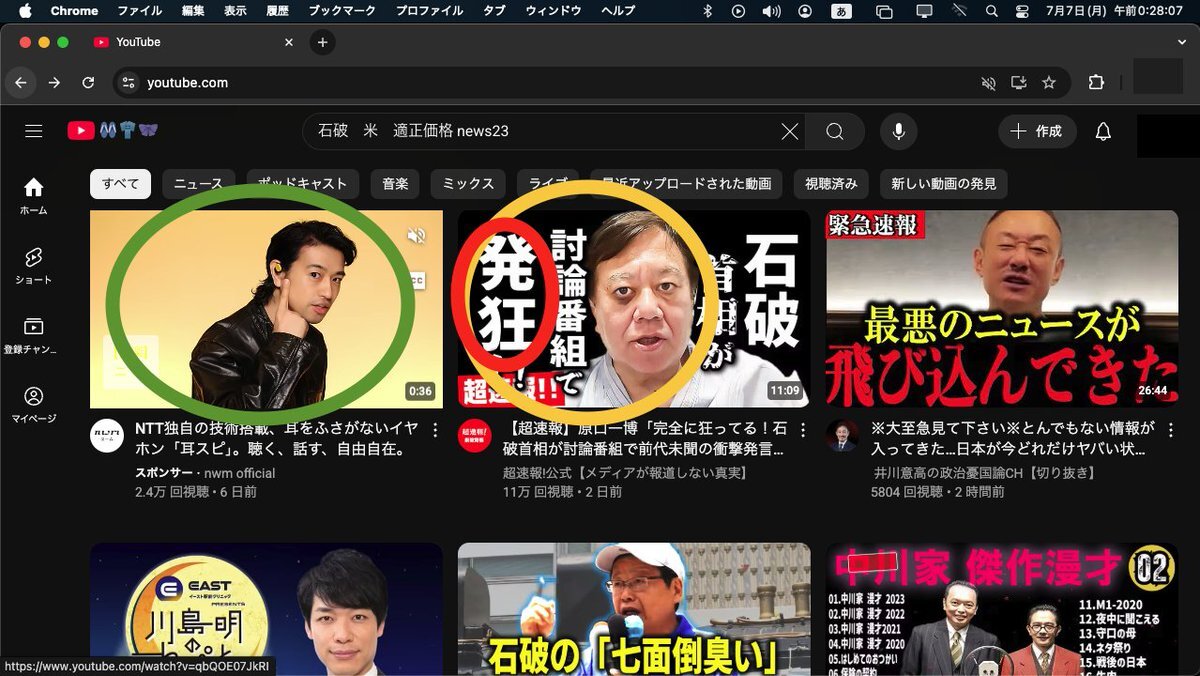Go forward with Chrome's forward arrow
The image size is (1200, 676).
pyautogui.click(x=54, y=83)
